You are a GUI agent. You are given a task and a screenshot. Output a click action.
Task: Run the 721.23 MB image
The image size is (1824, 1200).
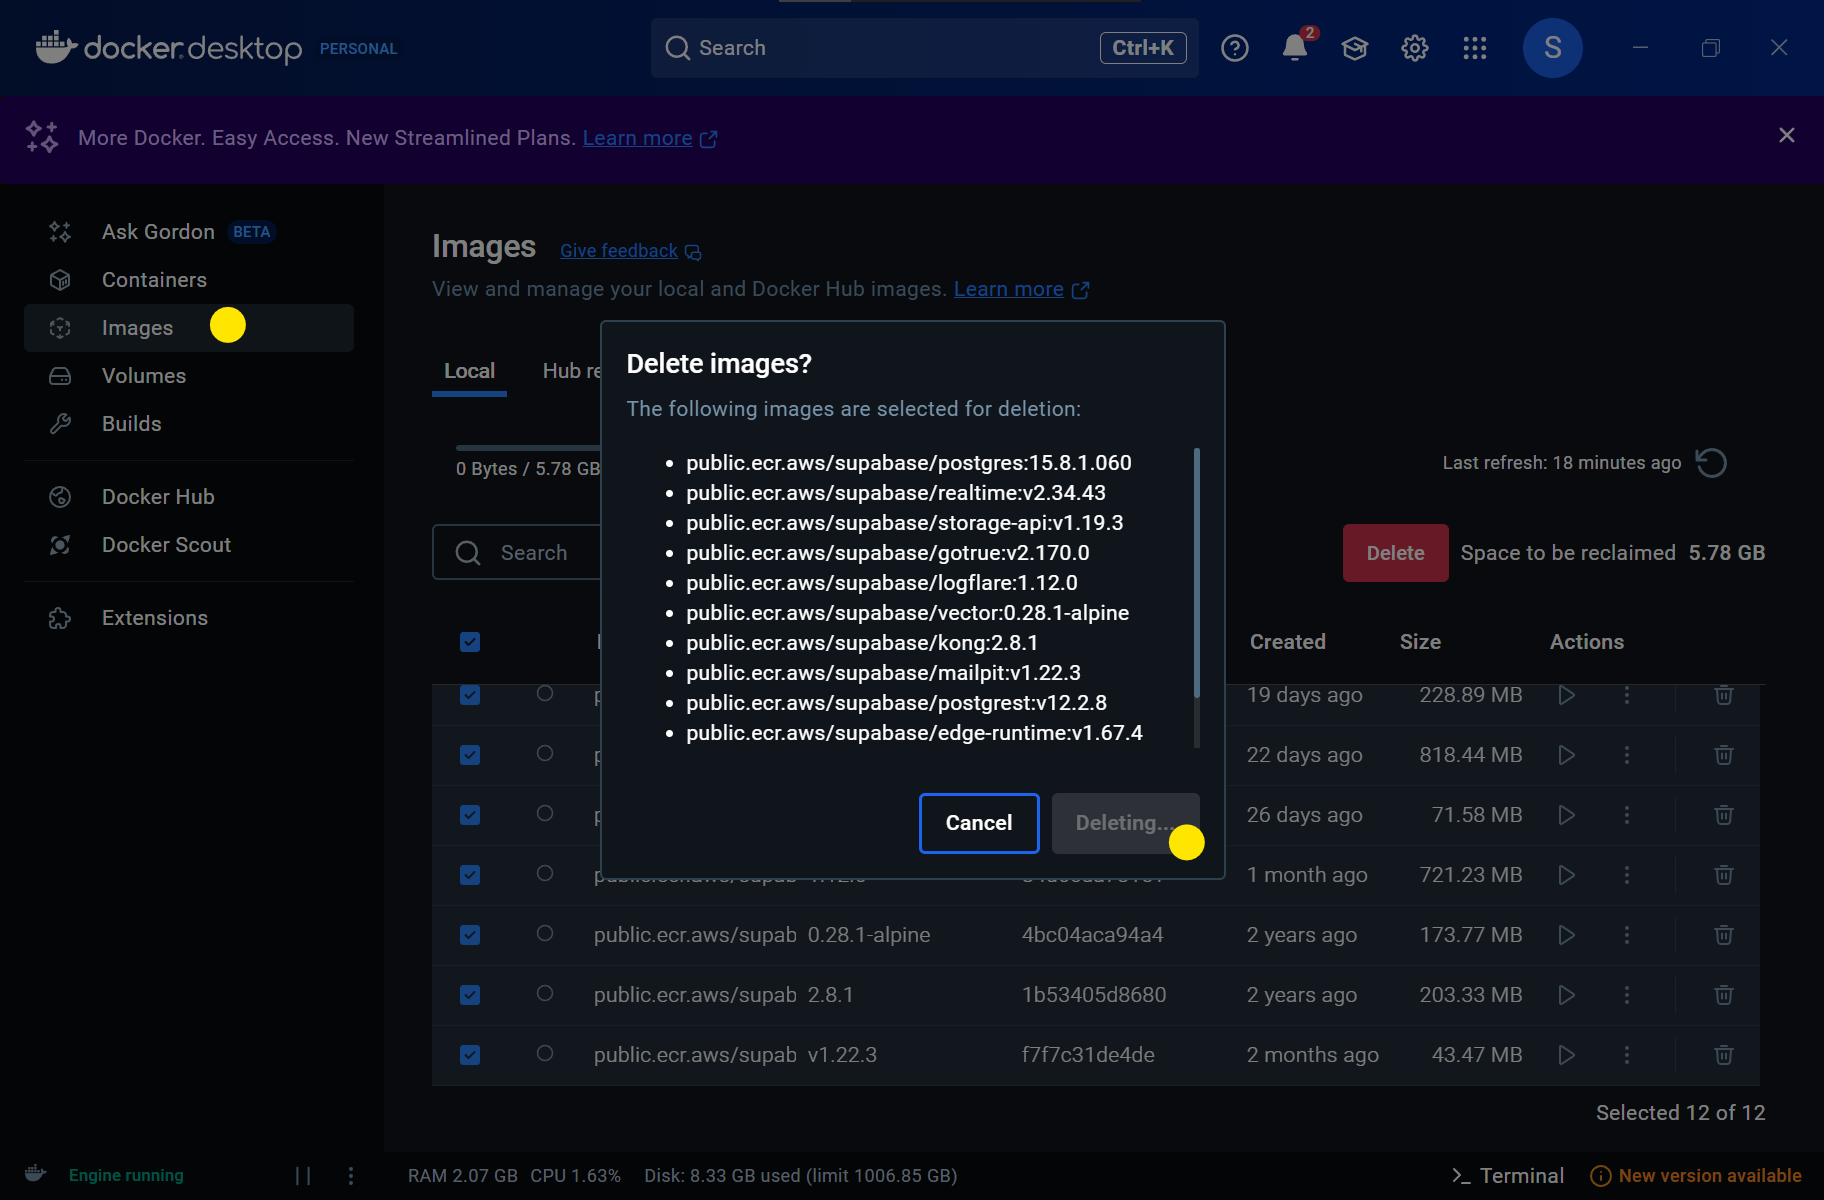[x=1567, y=875]
